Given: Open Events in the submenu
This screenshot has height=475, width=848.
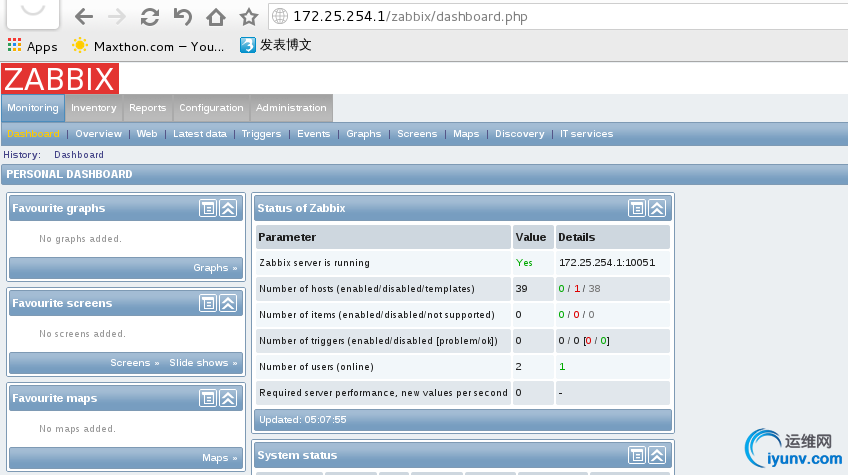Looking at the screenshot, I should pyautogui.click(x=313, y=134).
